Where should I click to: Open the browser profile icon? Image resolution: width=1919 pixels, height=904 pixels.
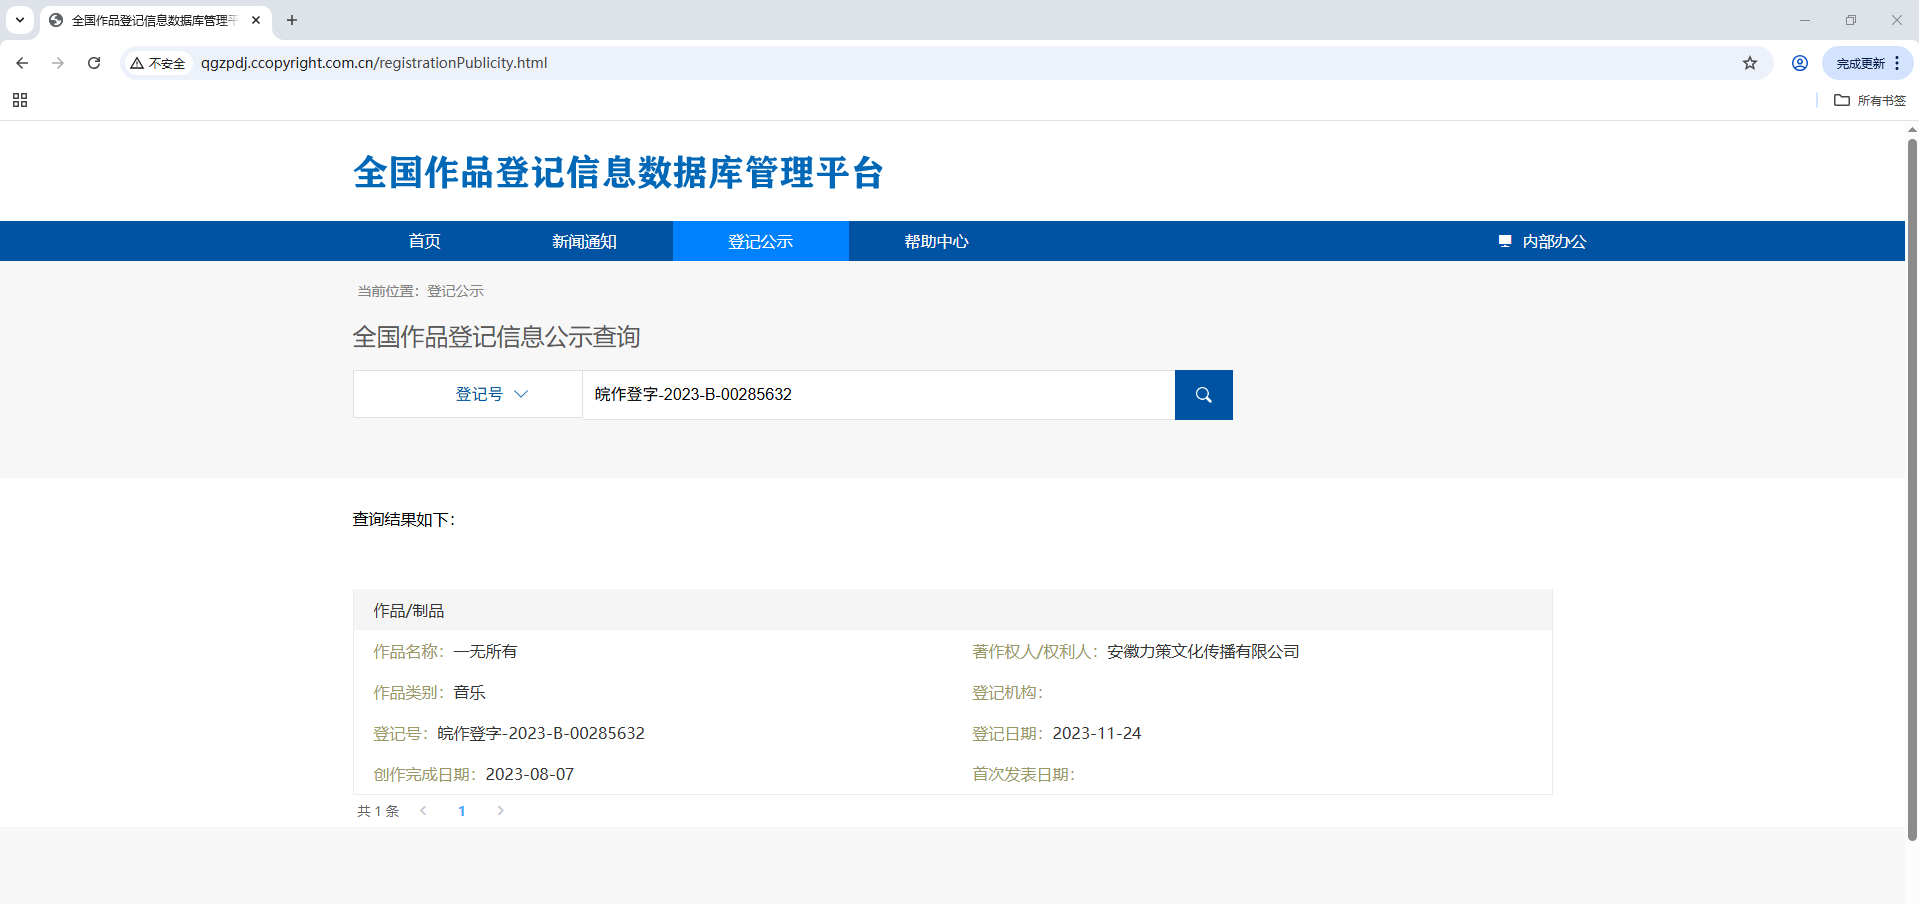coord(1799,63)
